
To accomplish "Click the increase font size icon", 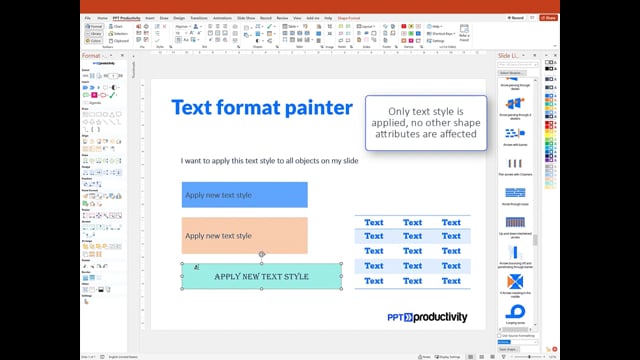I will 191,33.
